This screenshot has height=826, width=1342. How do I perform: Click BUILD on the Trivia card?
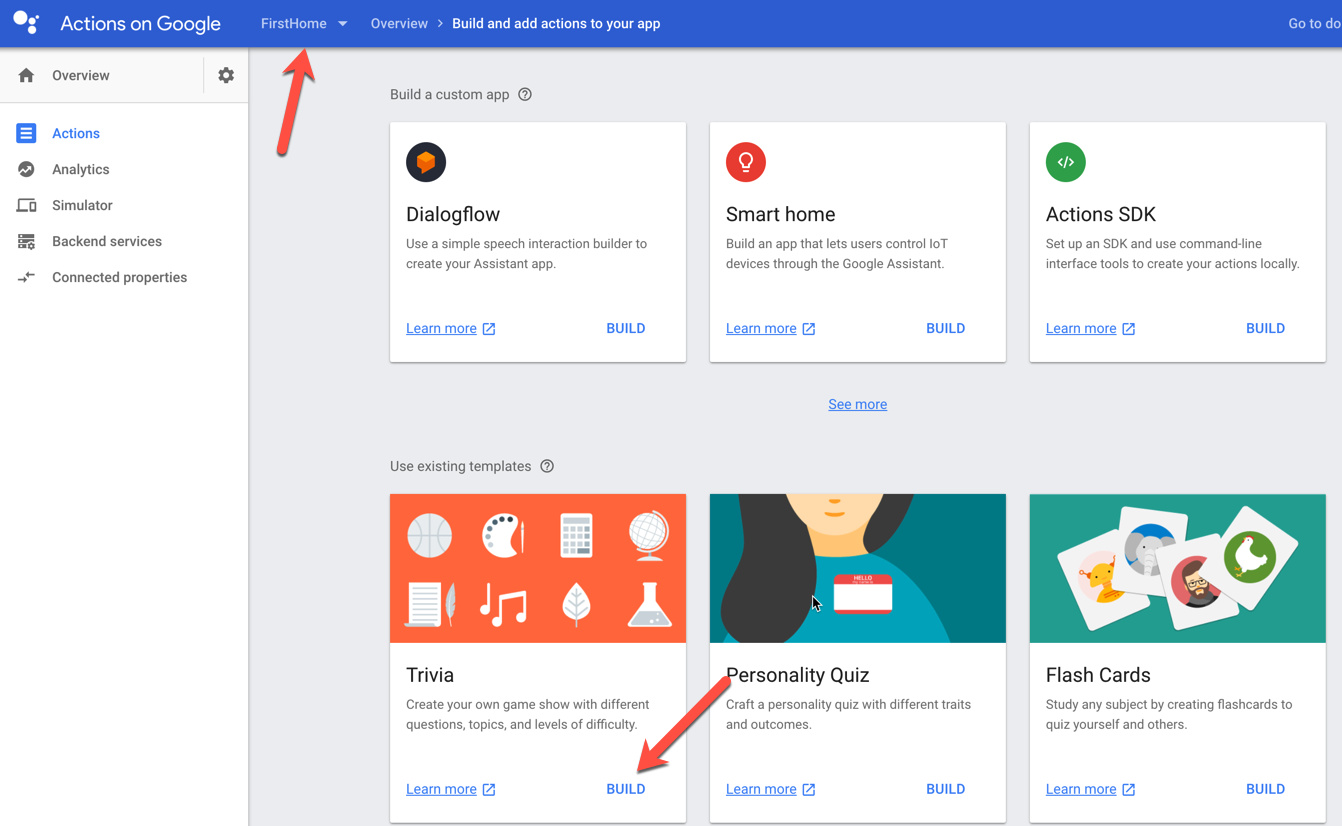(x=626, y=789)
